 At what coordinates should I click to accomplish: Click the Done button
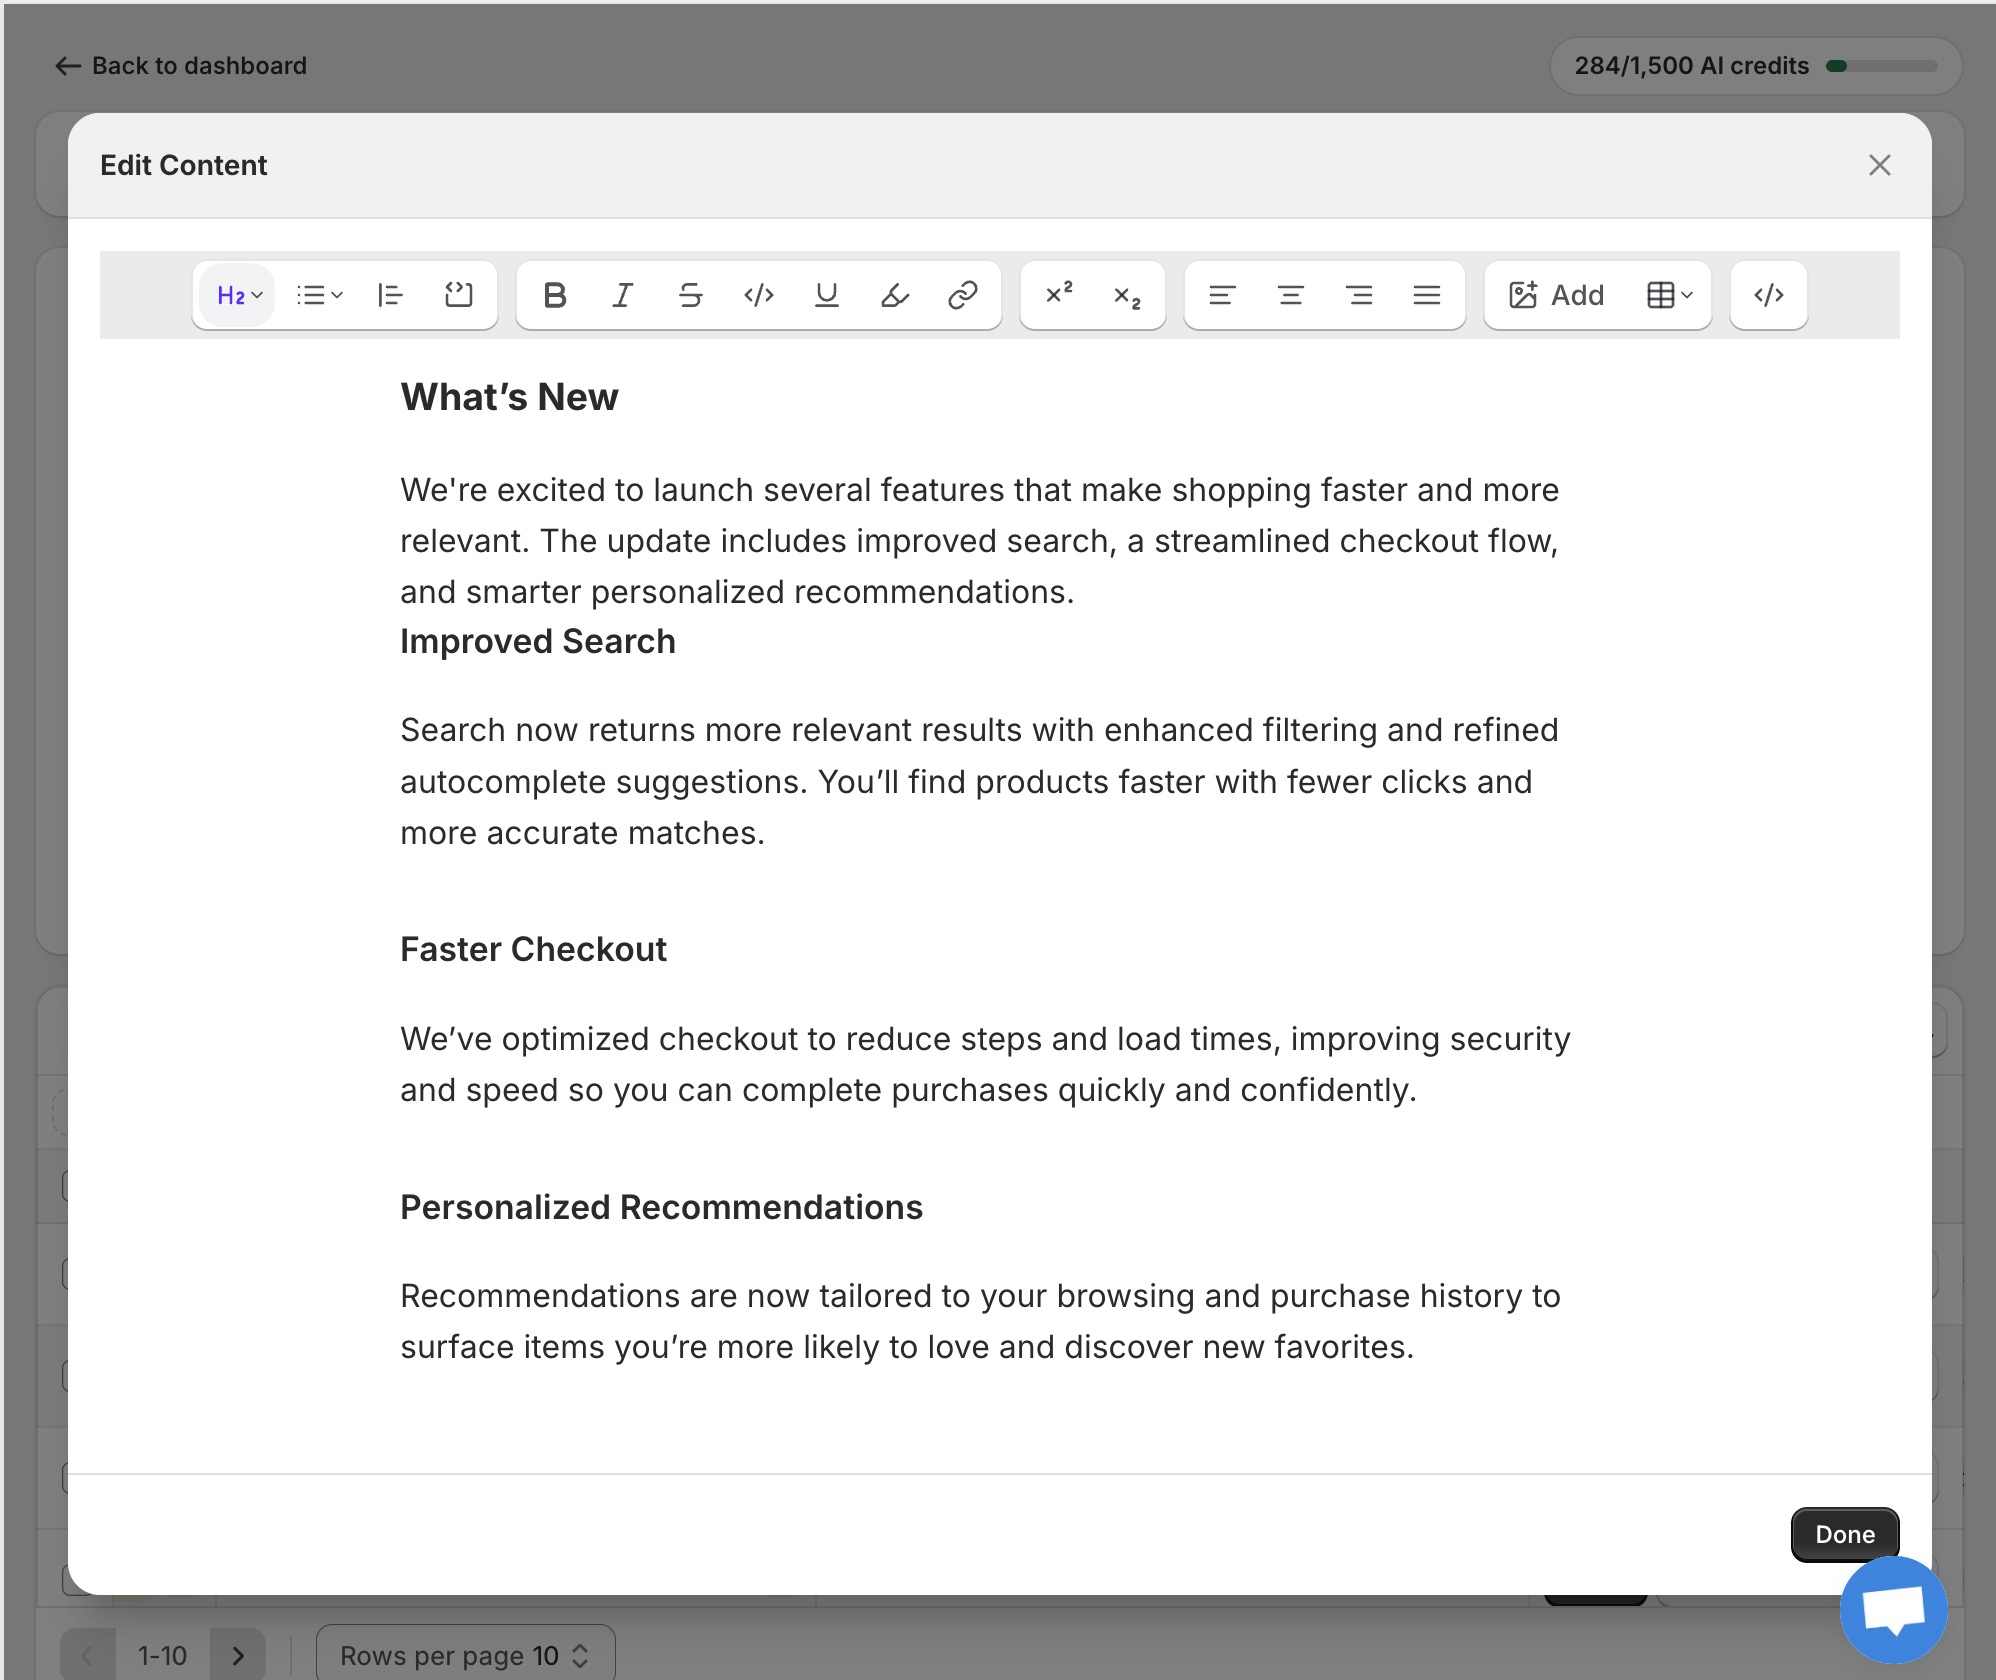1845,1534
